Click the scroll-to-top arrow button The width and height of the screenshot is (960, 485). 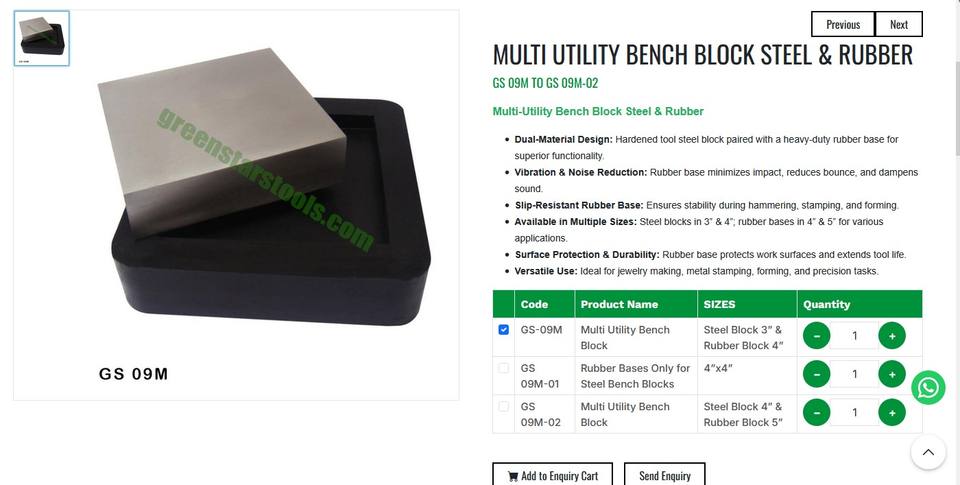pyautogui.click(x=928, y=453)
